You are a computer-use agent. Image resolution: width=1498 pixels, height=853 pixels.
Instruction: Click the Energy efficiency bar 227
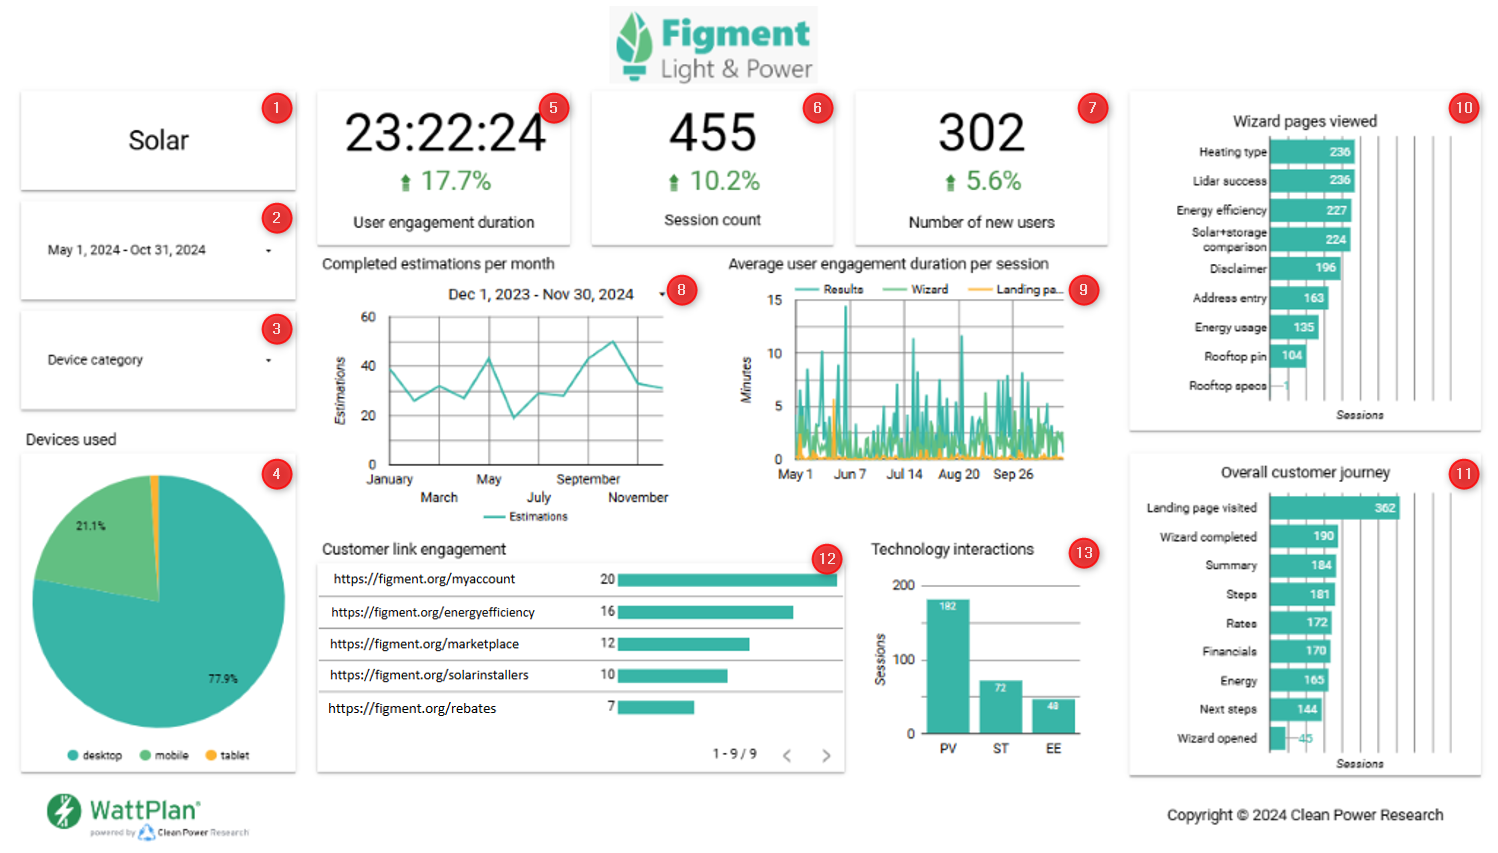[x=1310, y=210]
